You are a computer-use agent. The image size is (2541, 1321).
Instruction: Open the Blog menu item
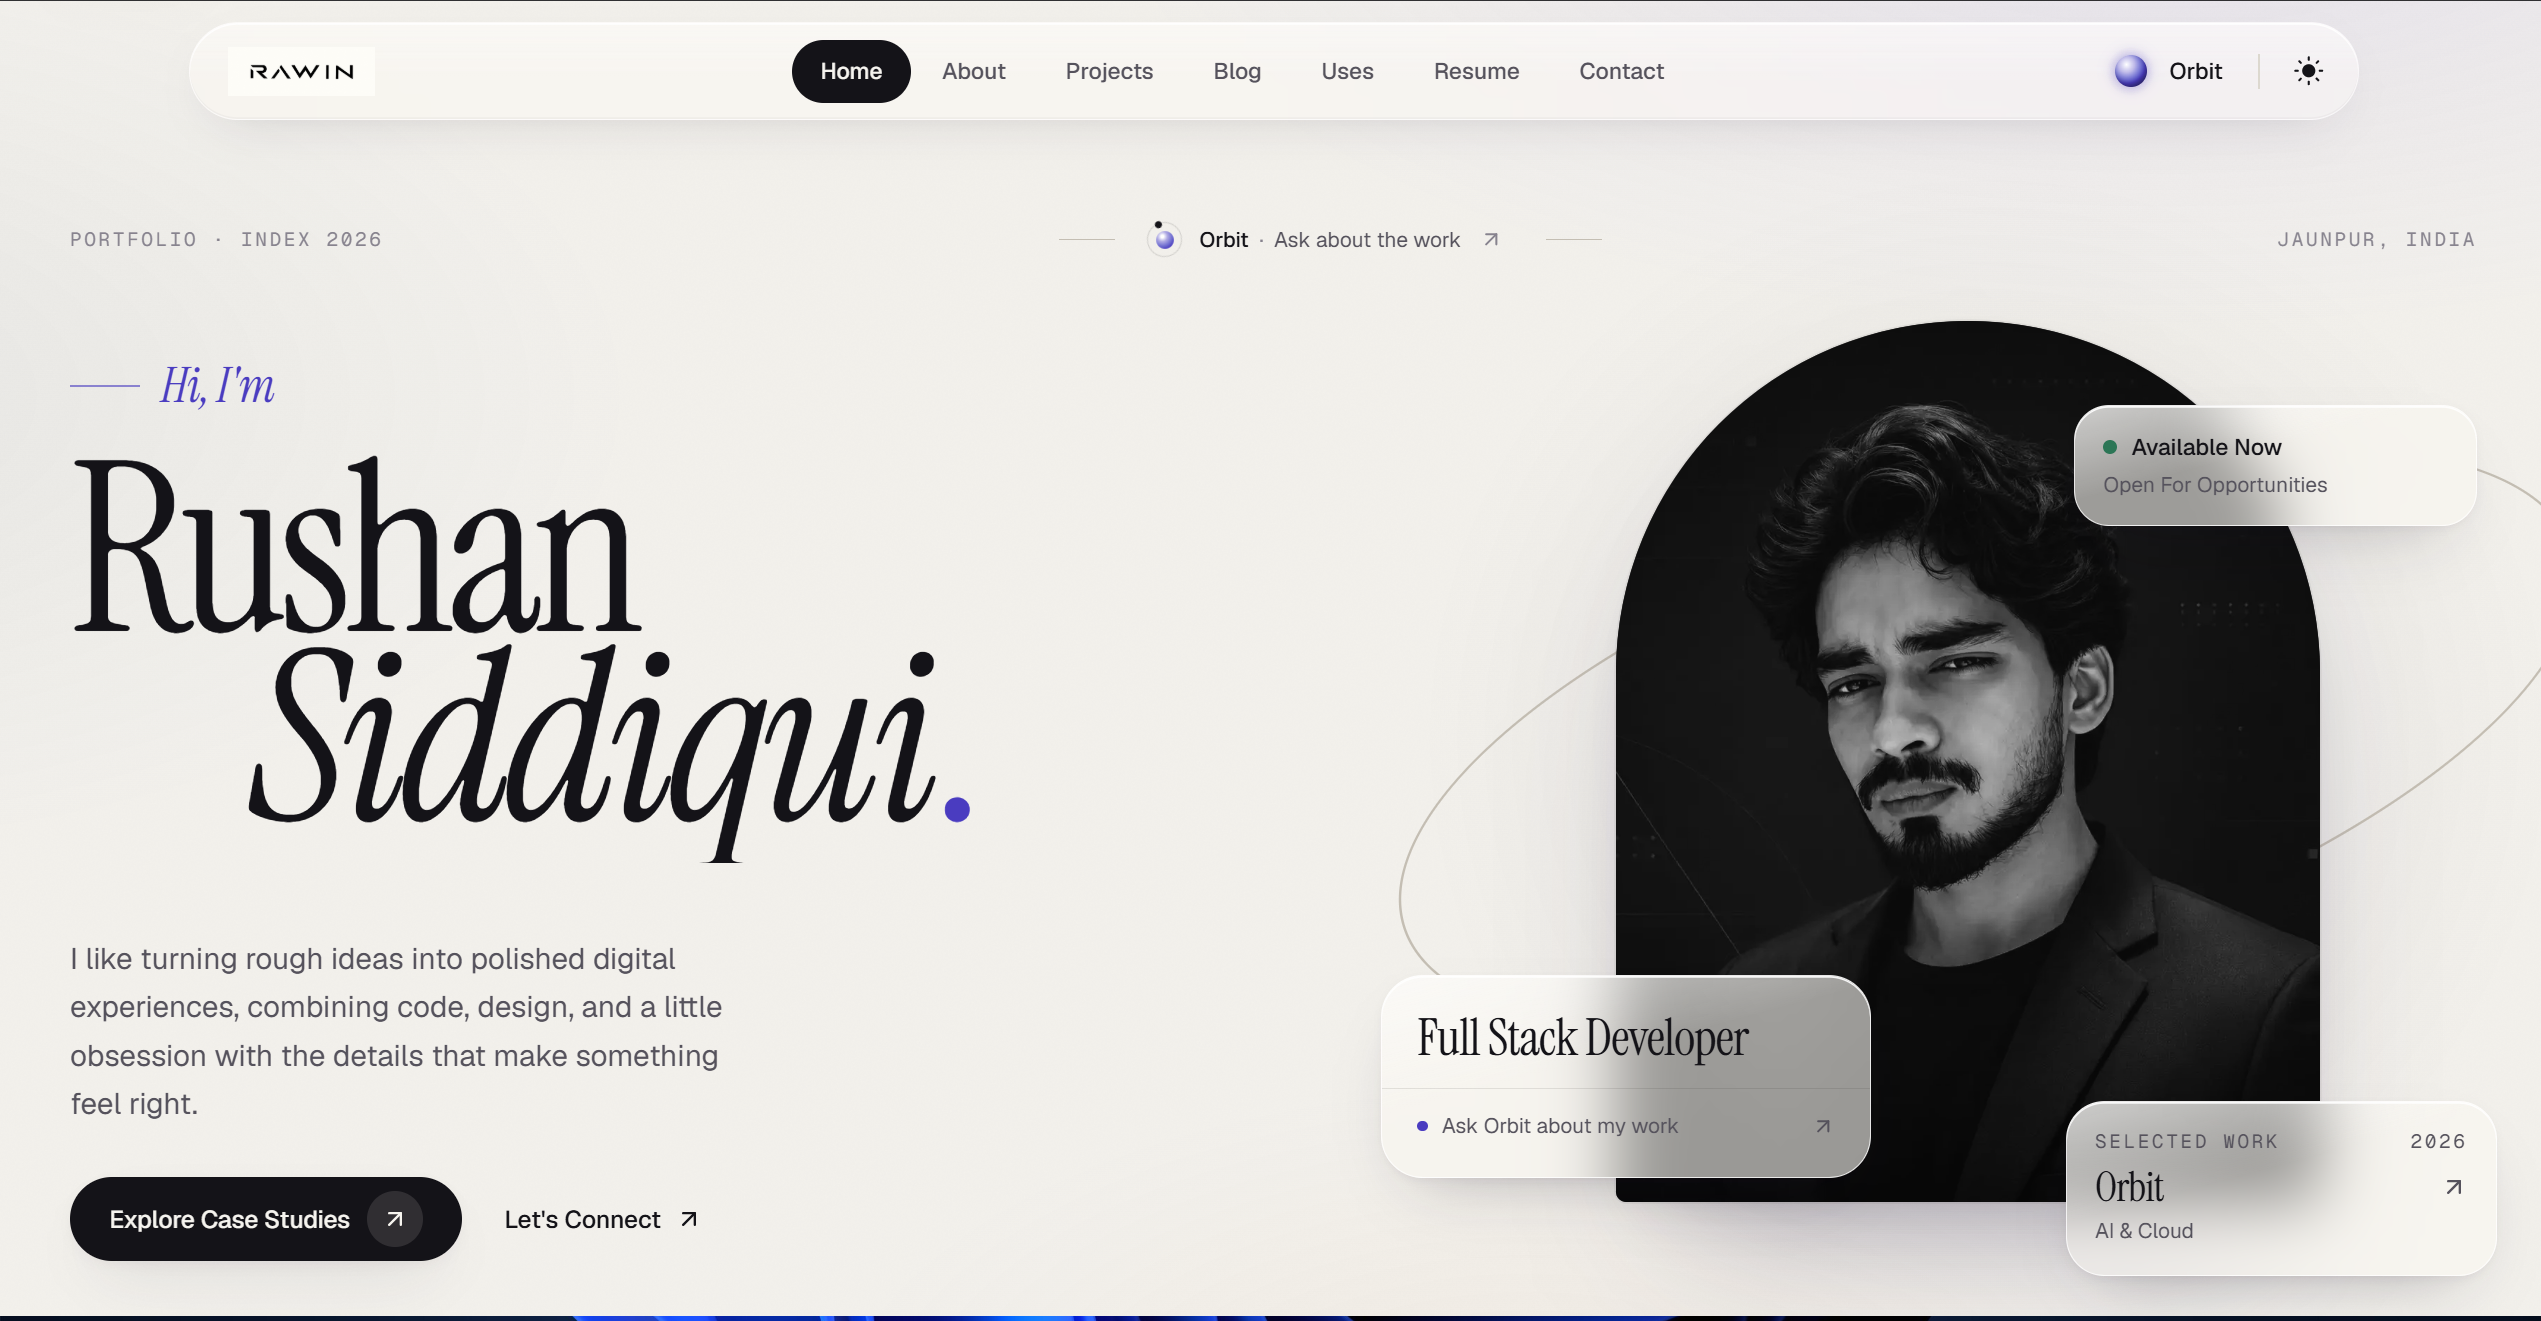[1237, 71]
